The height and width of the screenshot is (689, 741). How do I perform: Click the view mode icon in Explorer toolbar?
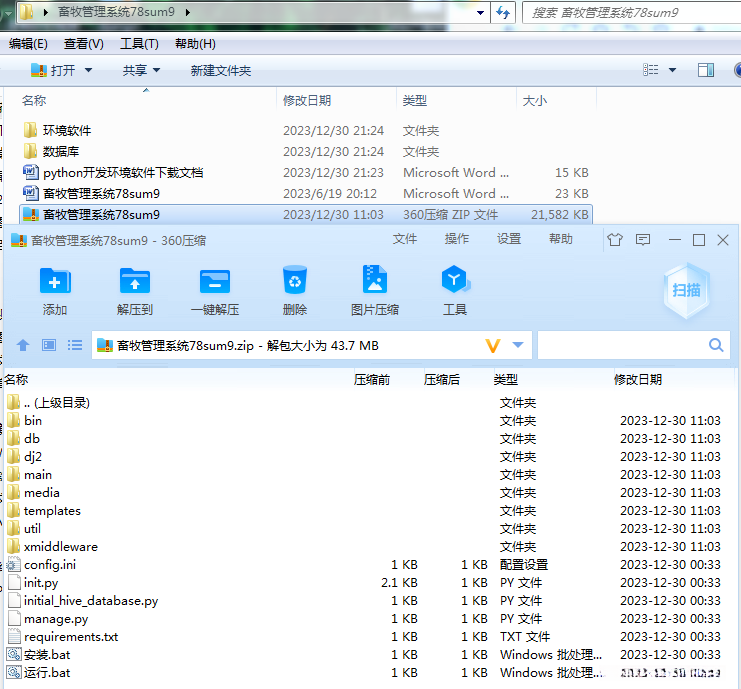coord(651,70)
